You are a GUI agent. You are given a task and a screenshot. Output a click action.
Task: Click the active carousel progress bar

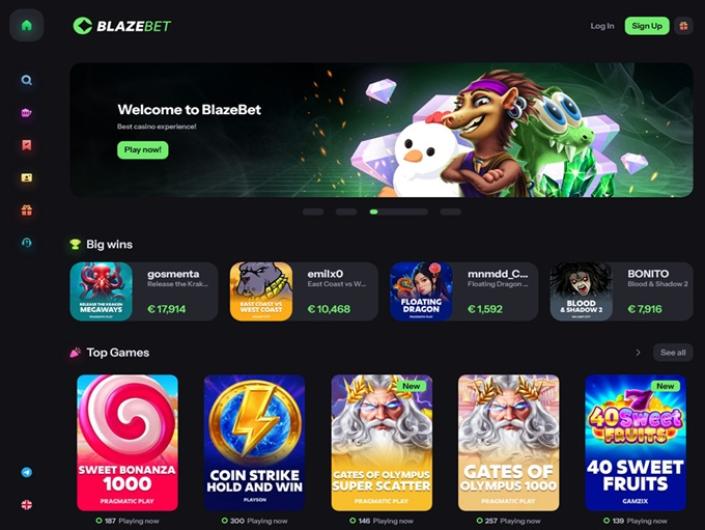pos(398,212)
